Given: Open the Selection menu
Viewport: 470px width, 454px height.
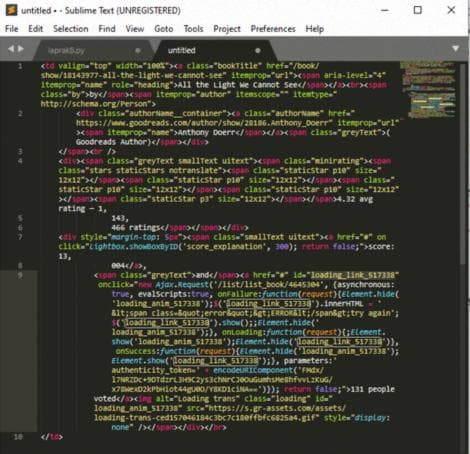Looking at the screenshot, I should (x=71, y=29).
